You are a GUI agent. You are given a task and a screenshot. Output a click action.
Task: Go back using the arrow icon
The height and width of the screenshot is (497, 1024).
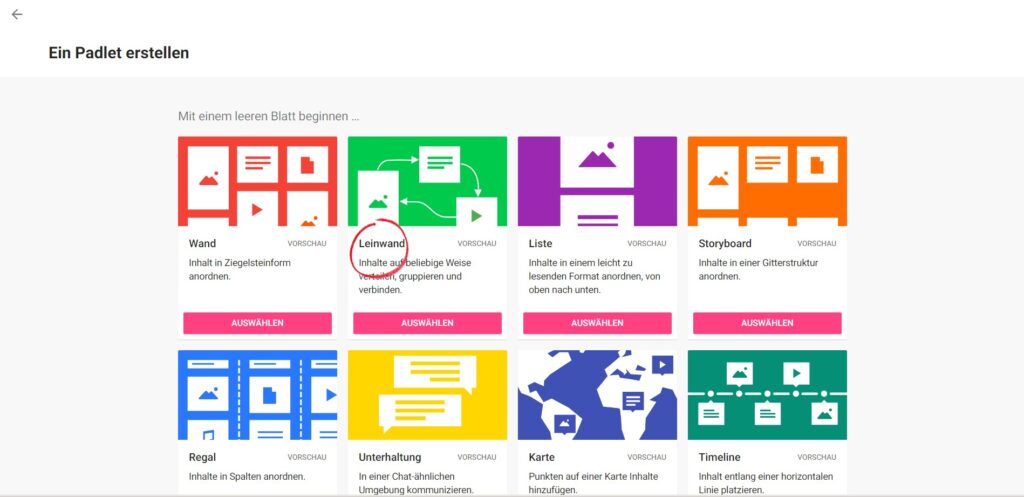click(x=17, y=14)
